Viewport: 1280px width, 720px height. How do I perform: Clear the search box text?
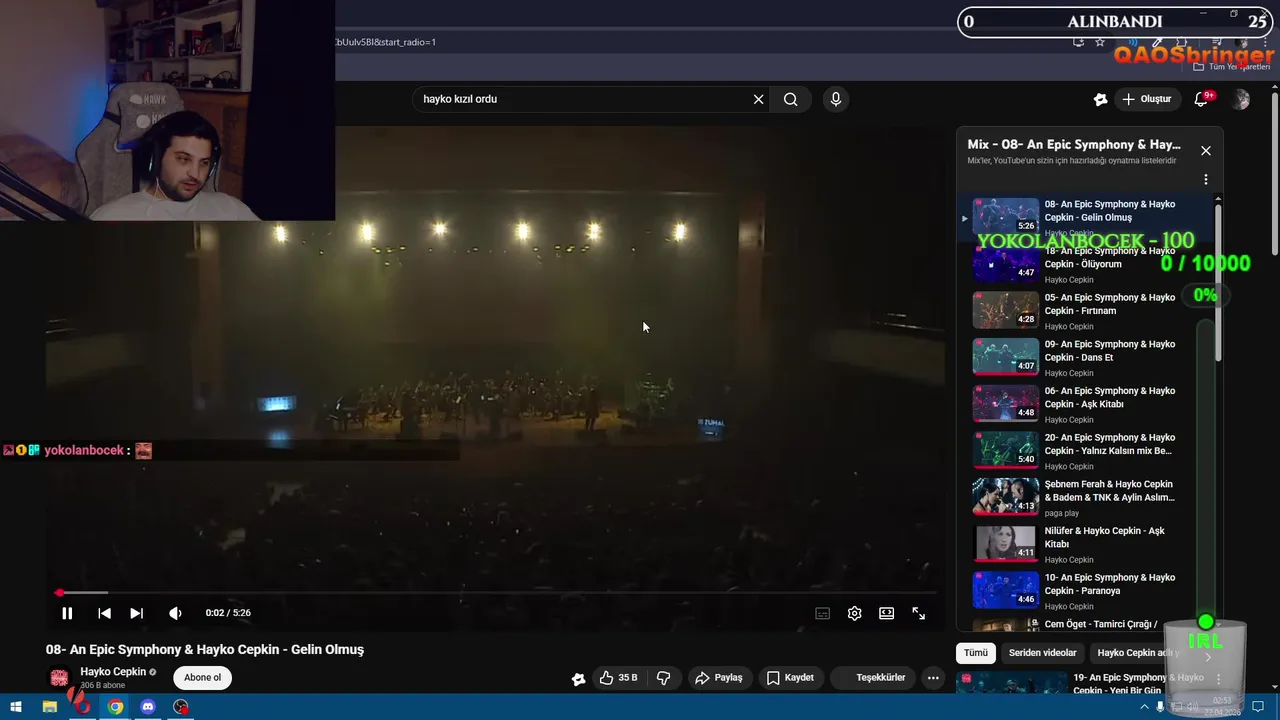click(758, 99)
